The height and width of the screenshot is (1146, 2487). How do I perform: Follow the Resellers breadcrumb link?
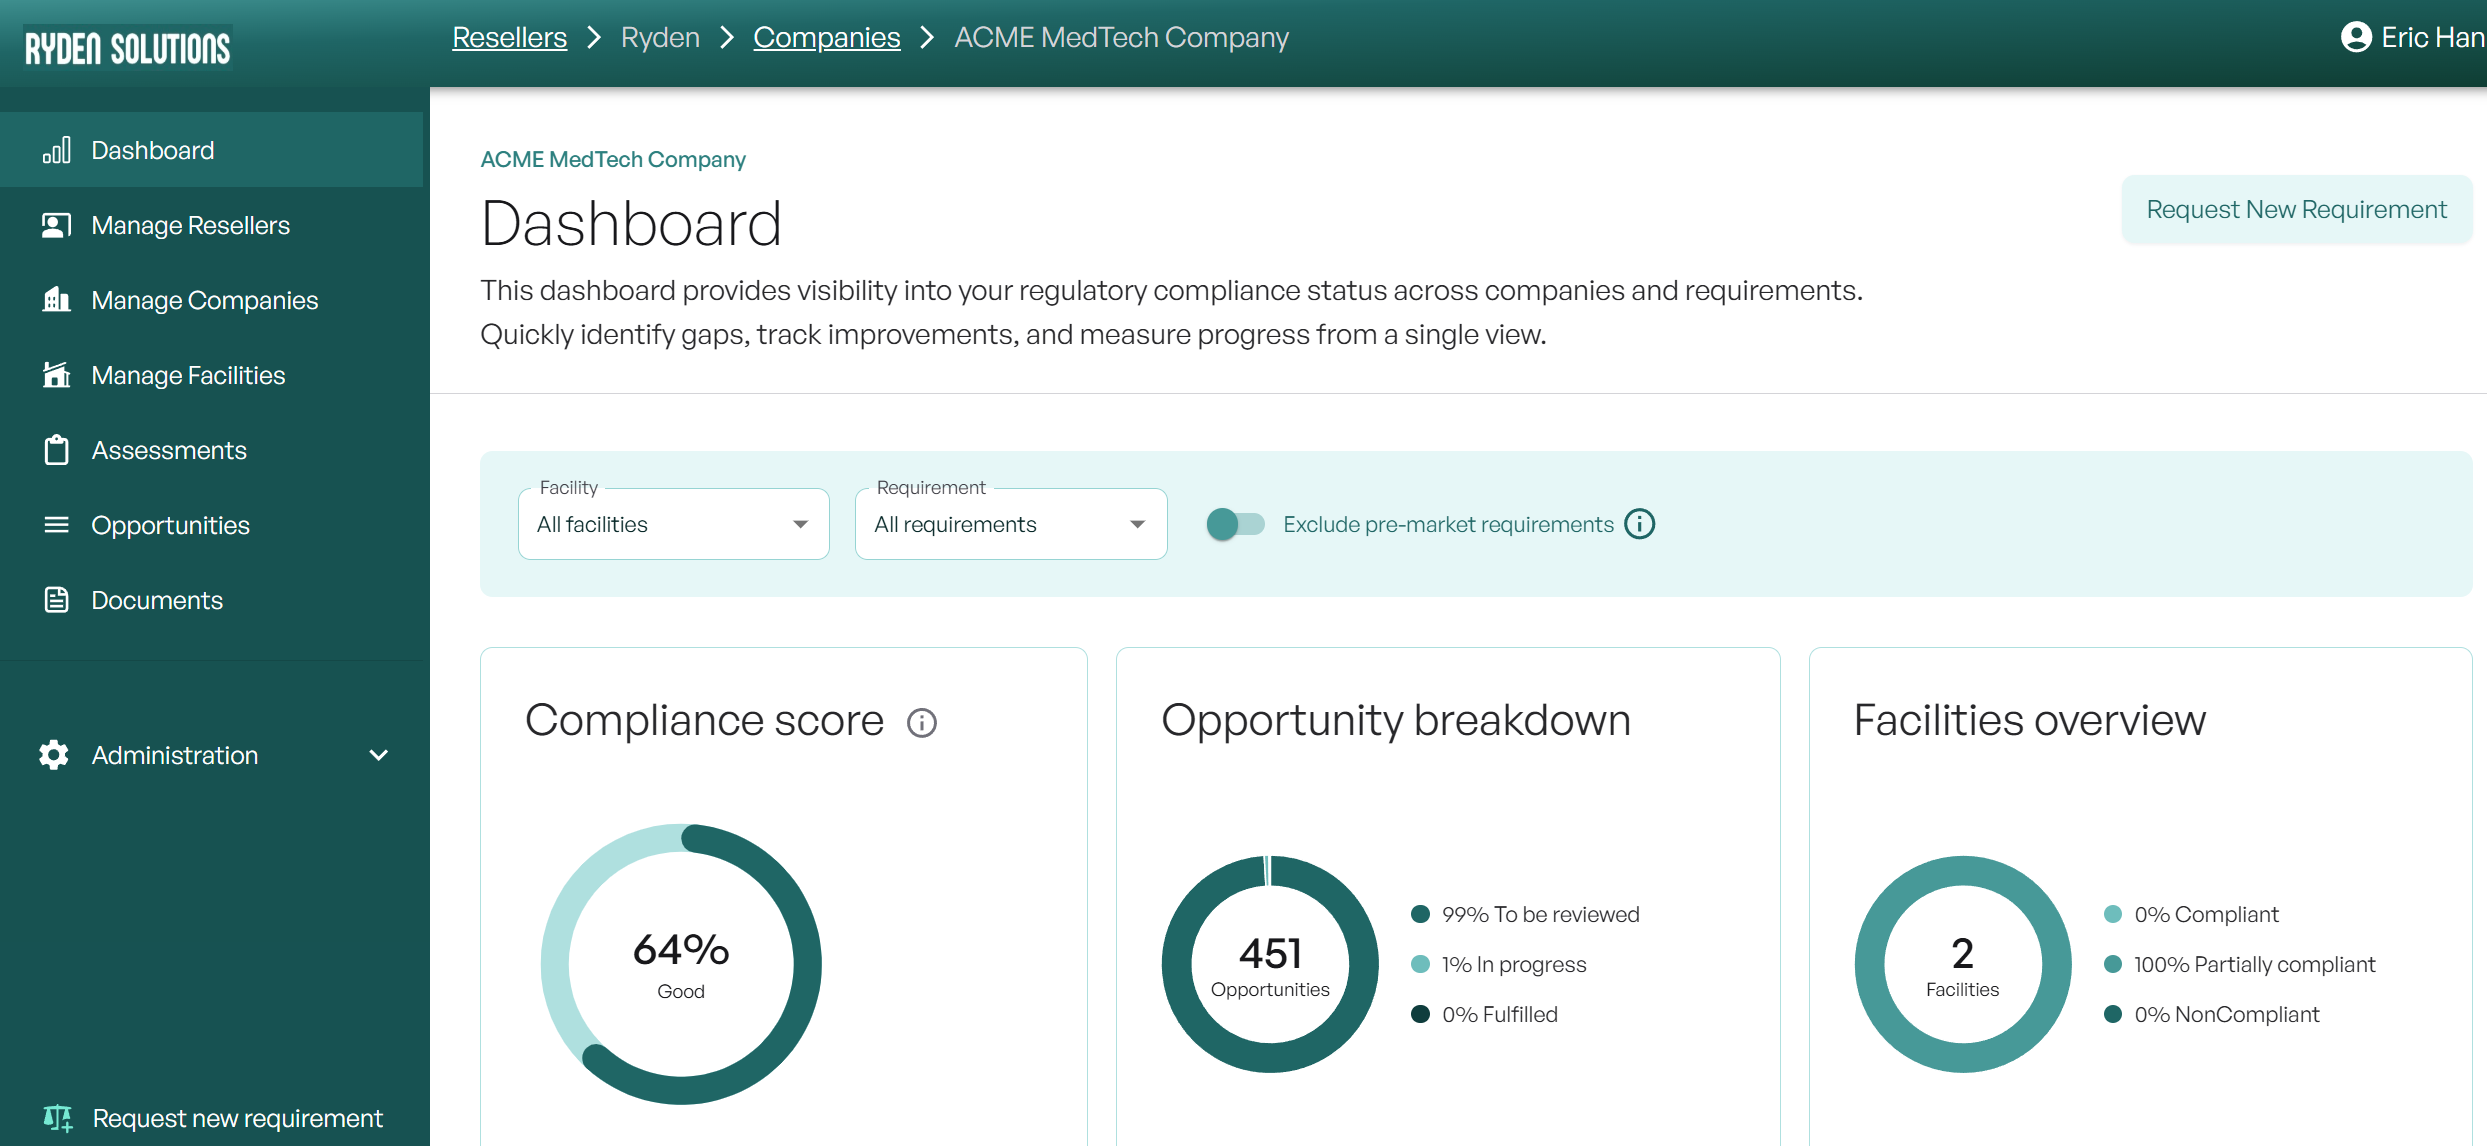point(509,37)
